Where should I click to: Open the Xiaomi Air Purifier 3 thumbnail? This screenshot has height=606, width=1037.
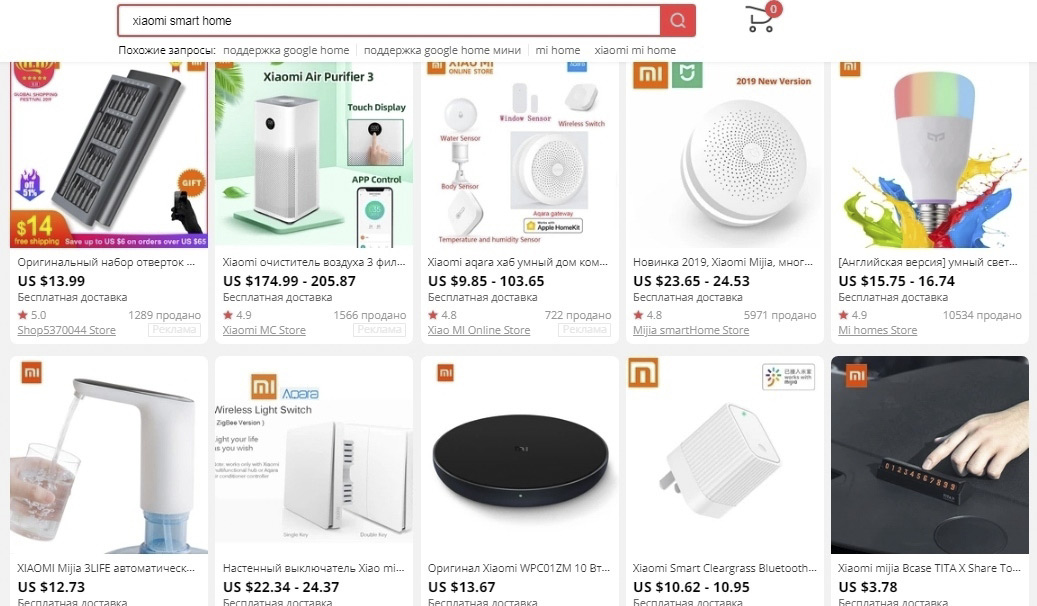pos(314,155)
